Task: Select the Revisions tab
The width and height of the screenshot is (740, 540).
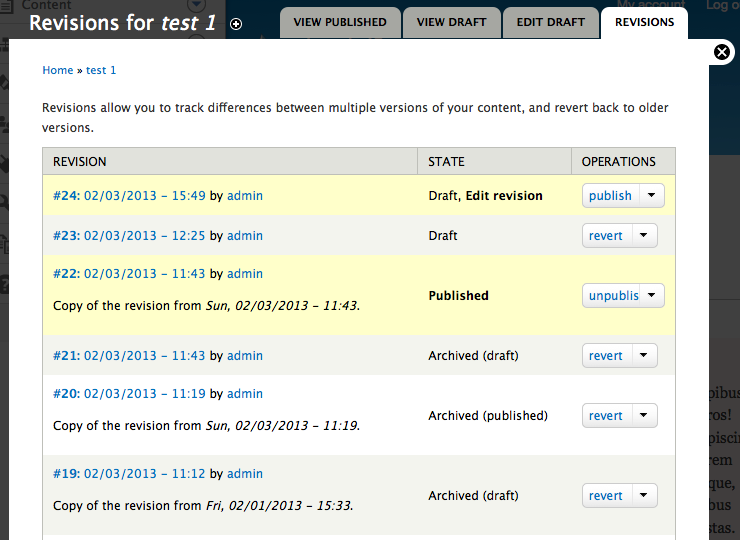Action: 644,22
